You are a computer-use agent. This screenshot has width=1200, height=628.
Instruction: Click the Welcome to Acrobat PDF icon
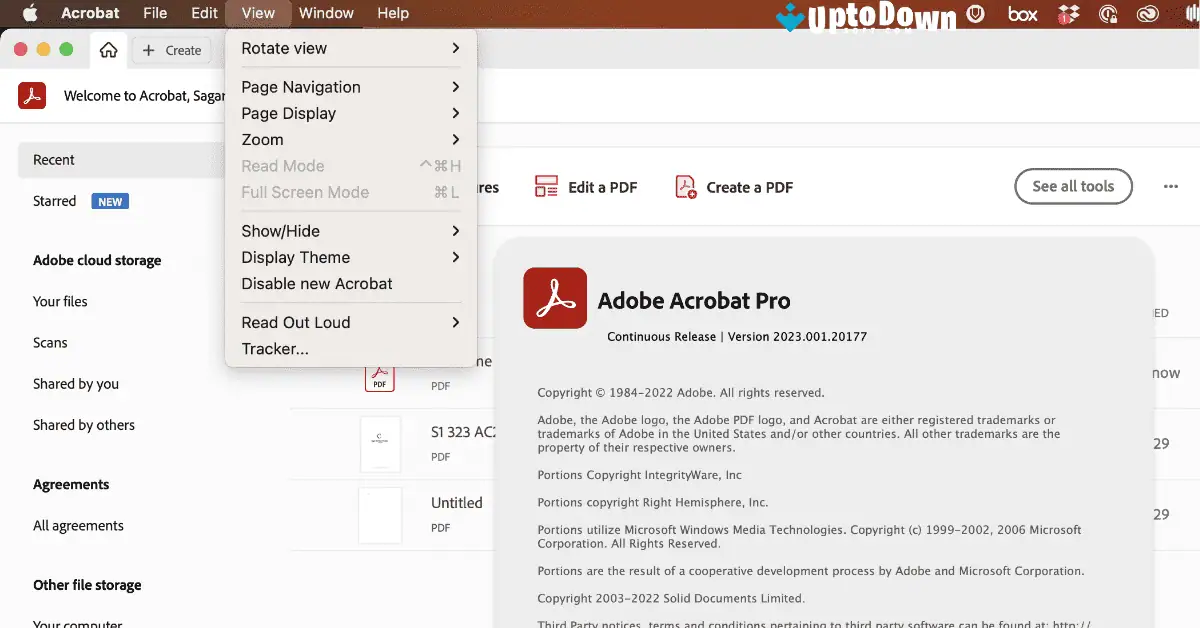click(x=30, y=96)
